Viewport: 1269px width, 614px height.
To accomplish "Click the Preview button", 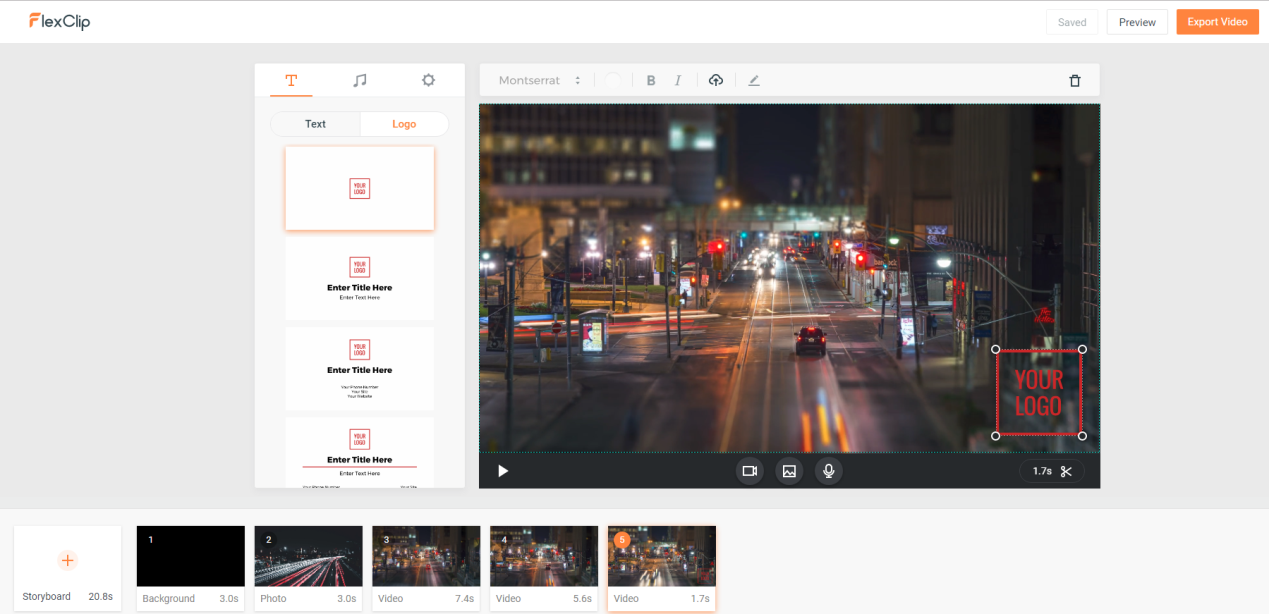I will [x=1137, y=22].
